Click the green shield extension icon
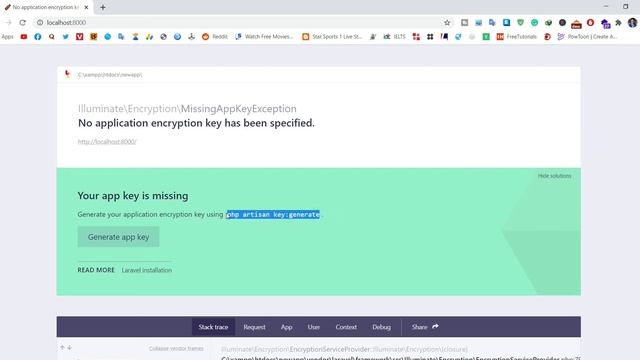The height and width of the screenshot is (360, 640). 520,23
